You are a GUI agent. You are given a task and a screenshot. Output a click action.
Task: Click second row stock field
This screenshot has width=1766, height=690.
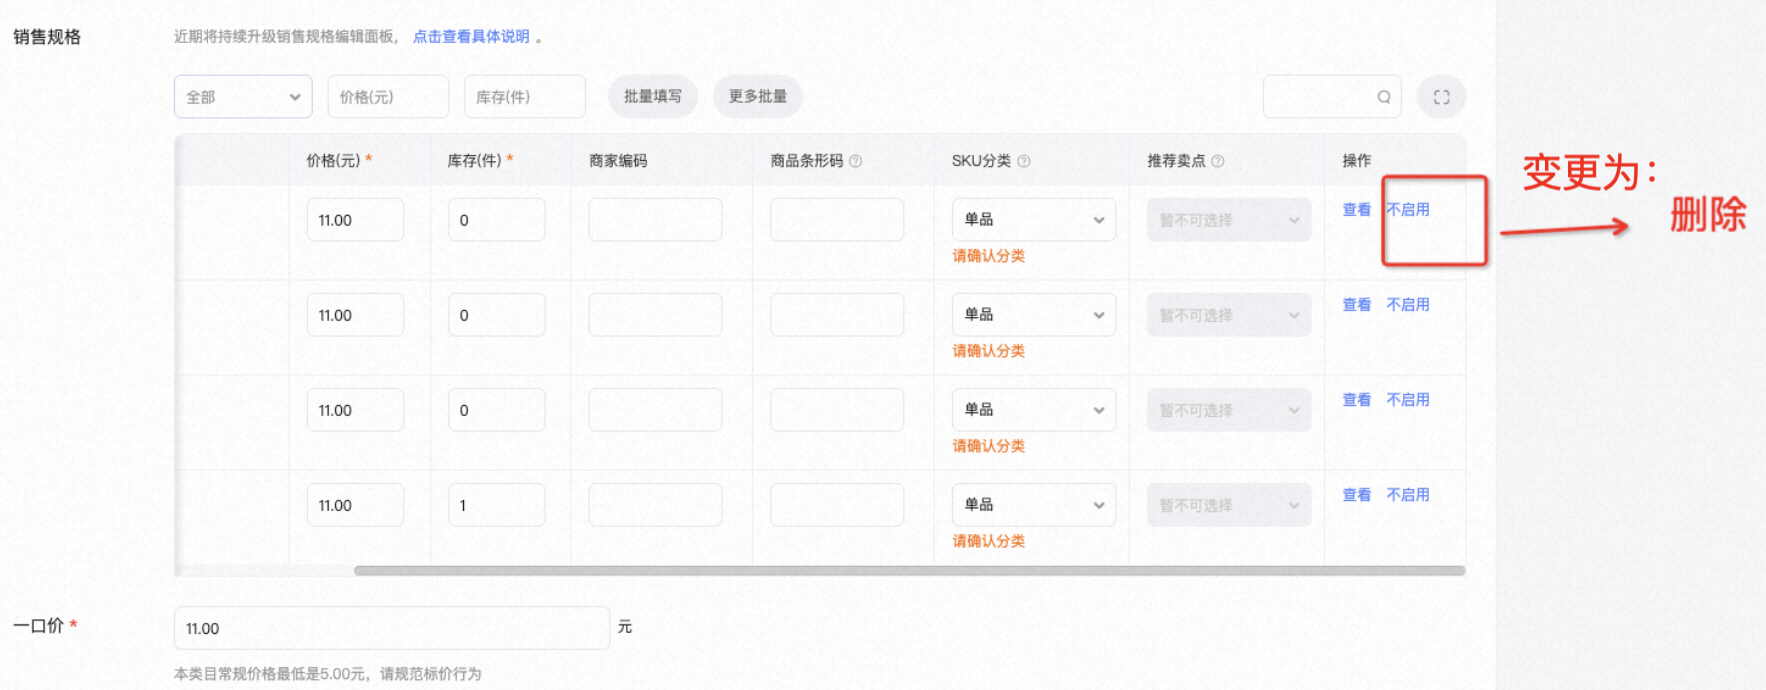pos(496,314)
